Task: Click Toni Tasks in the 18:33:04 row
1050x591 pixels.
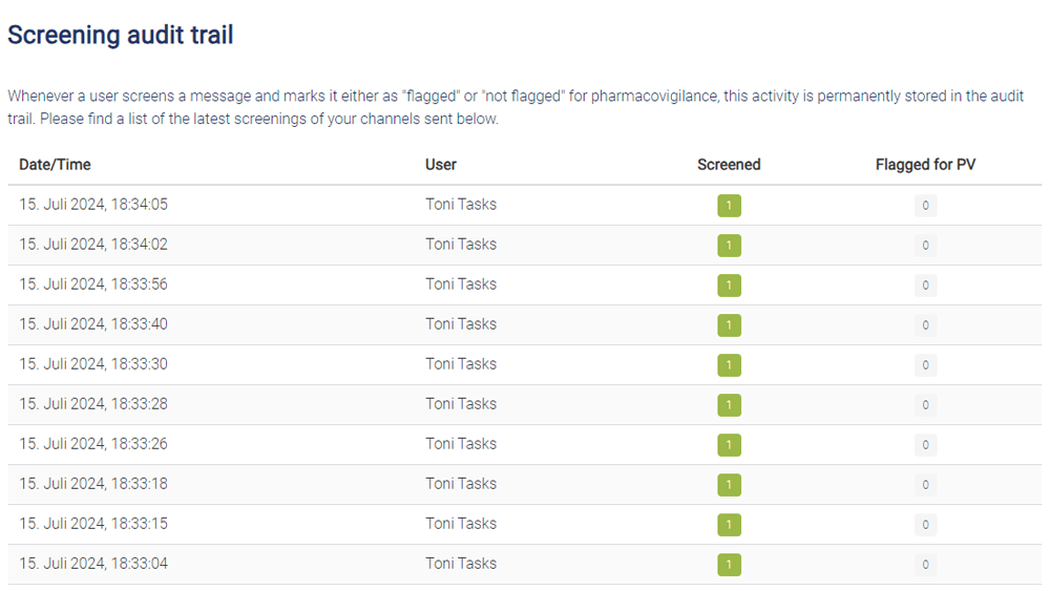Action: click(x=461, y=564)
